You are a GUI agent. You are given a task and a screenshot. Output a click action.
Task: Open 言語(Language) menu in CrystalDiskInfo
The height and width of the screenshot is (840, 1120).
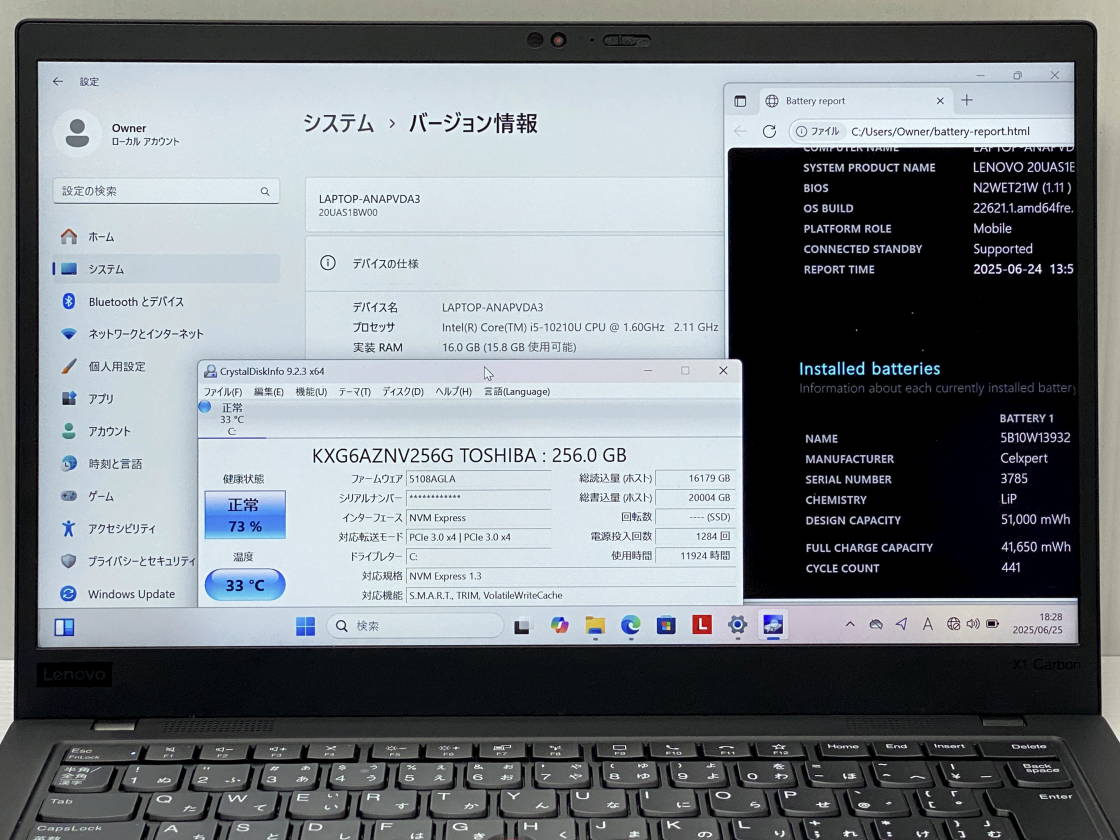pyautogui.click(x=517, y=391)
